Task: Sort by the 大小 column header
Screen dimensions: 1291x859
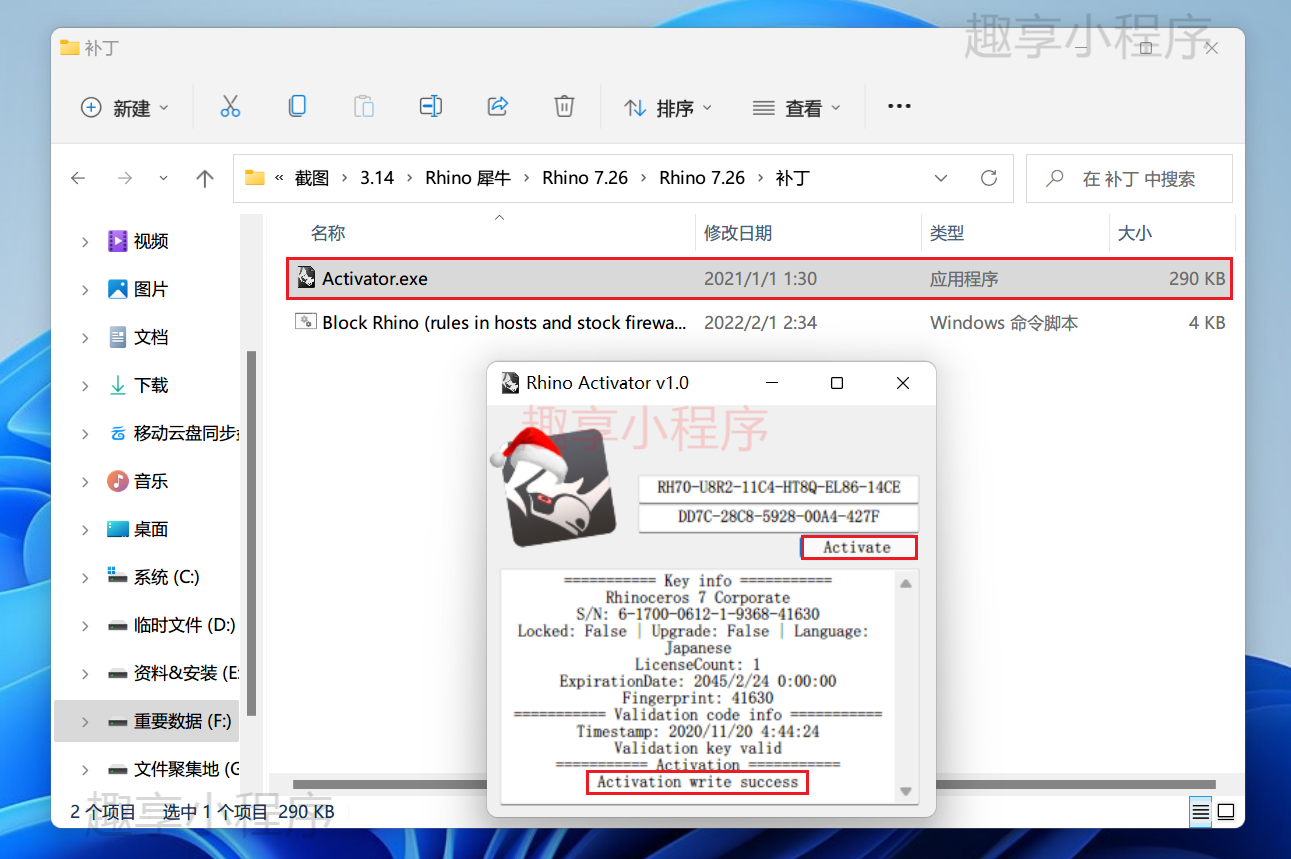Action: click(x=1134, y=233)
